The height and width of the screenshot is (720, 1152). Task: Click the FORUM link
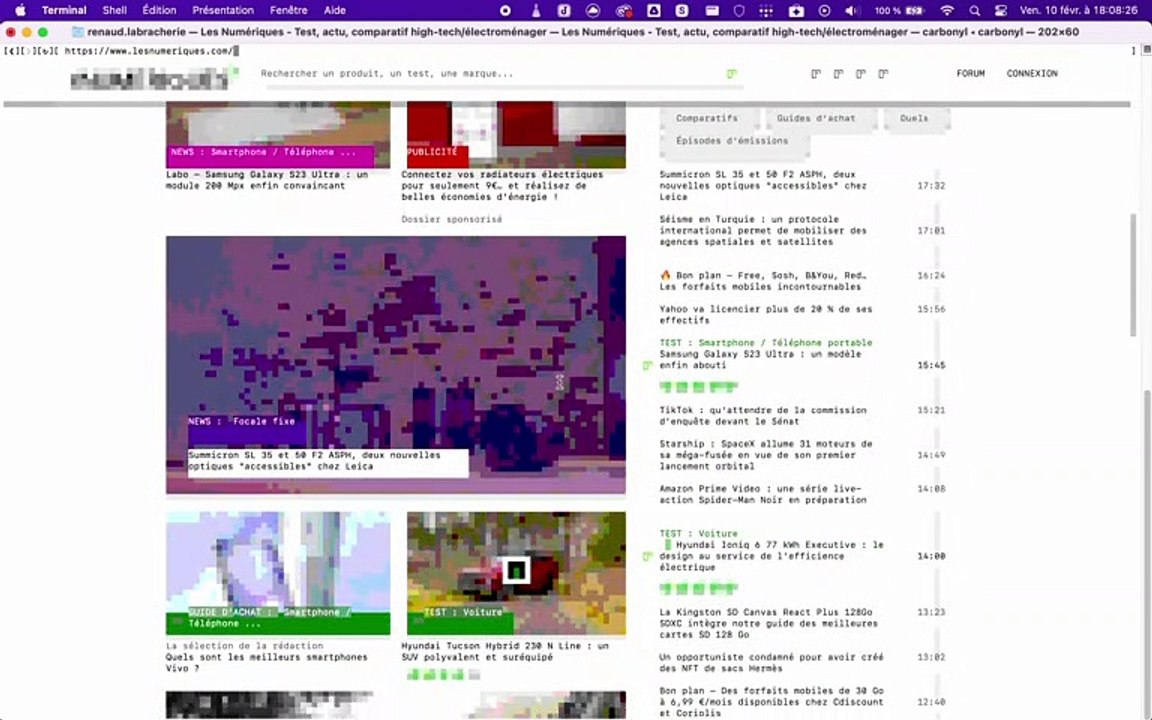(971, 73)
